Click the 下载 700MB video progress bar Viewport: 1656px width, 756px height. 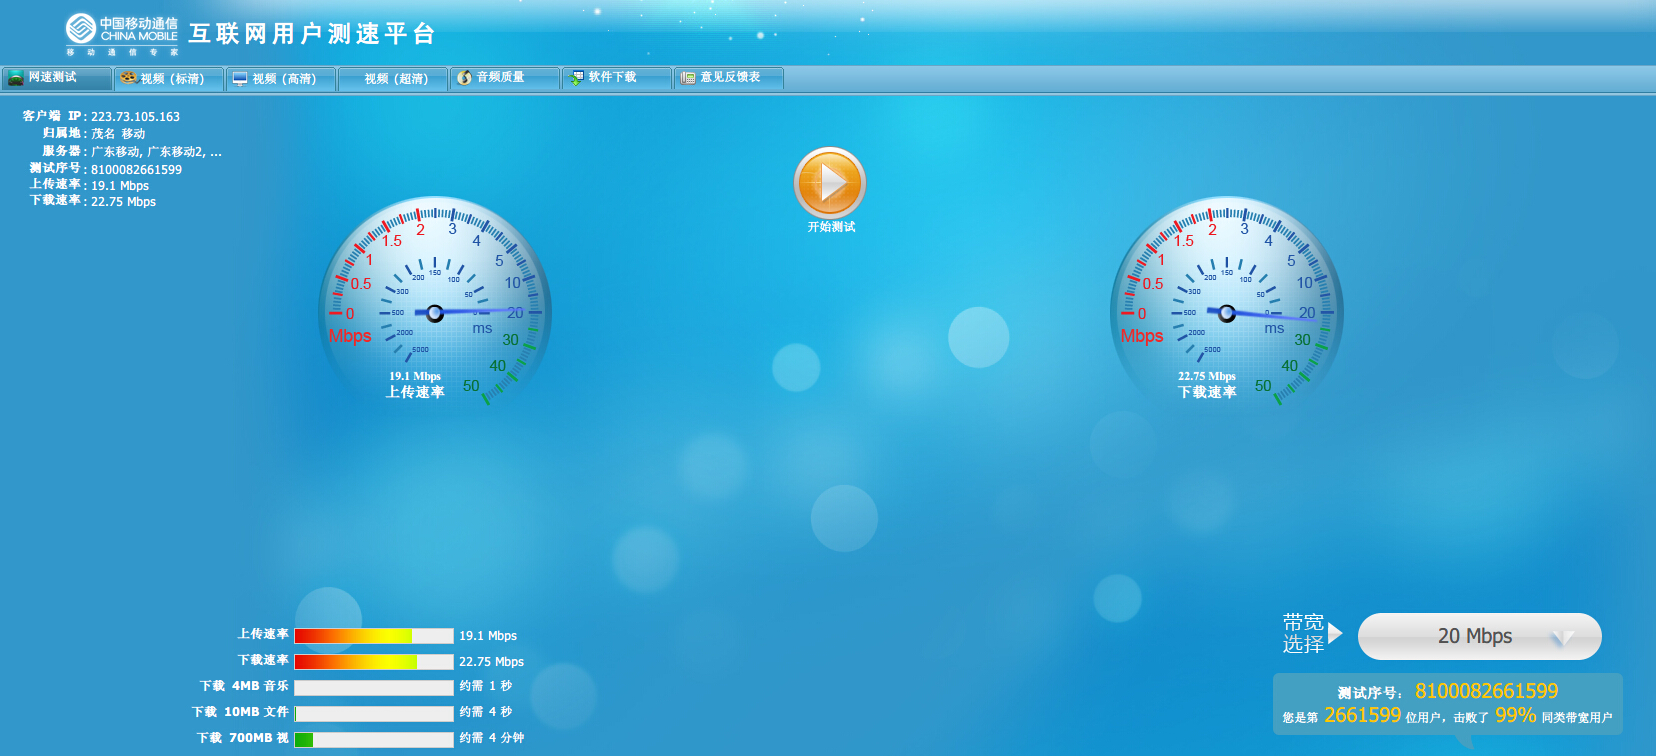coord(373,739)
